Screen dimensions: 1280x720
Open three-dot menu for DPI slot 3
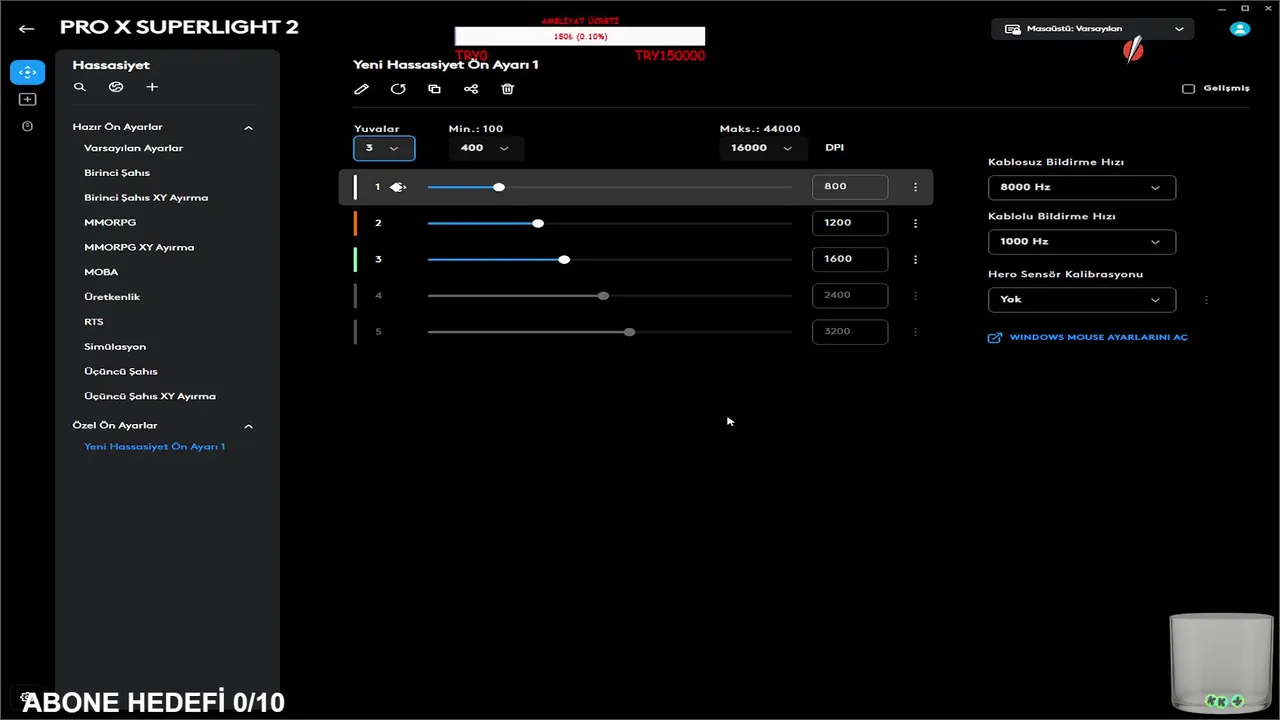point(915,259)
